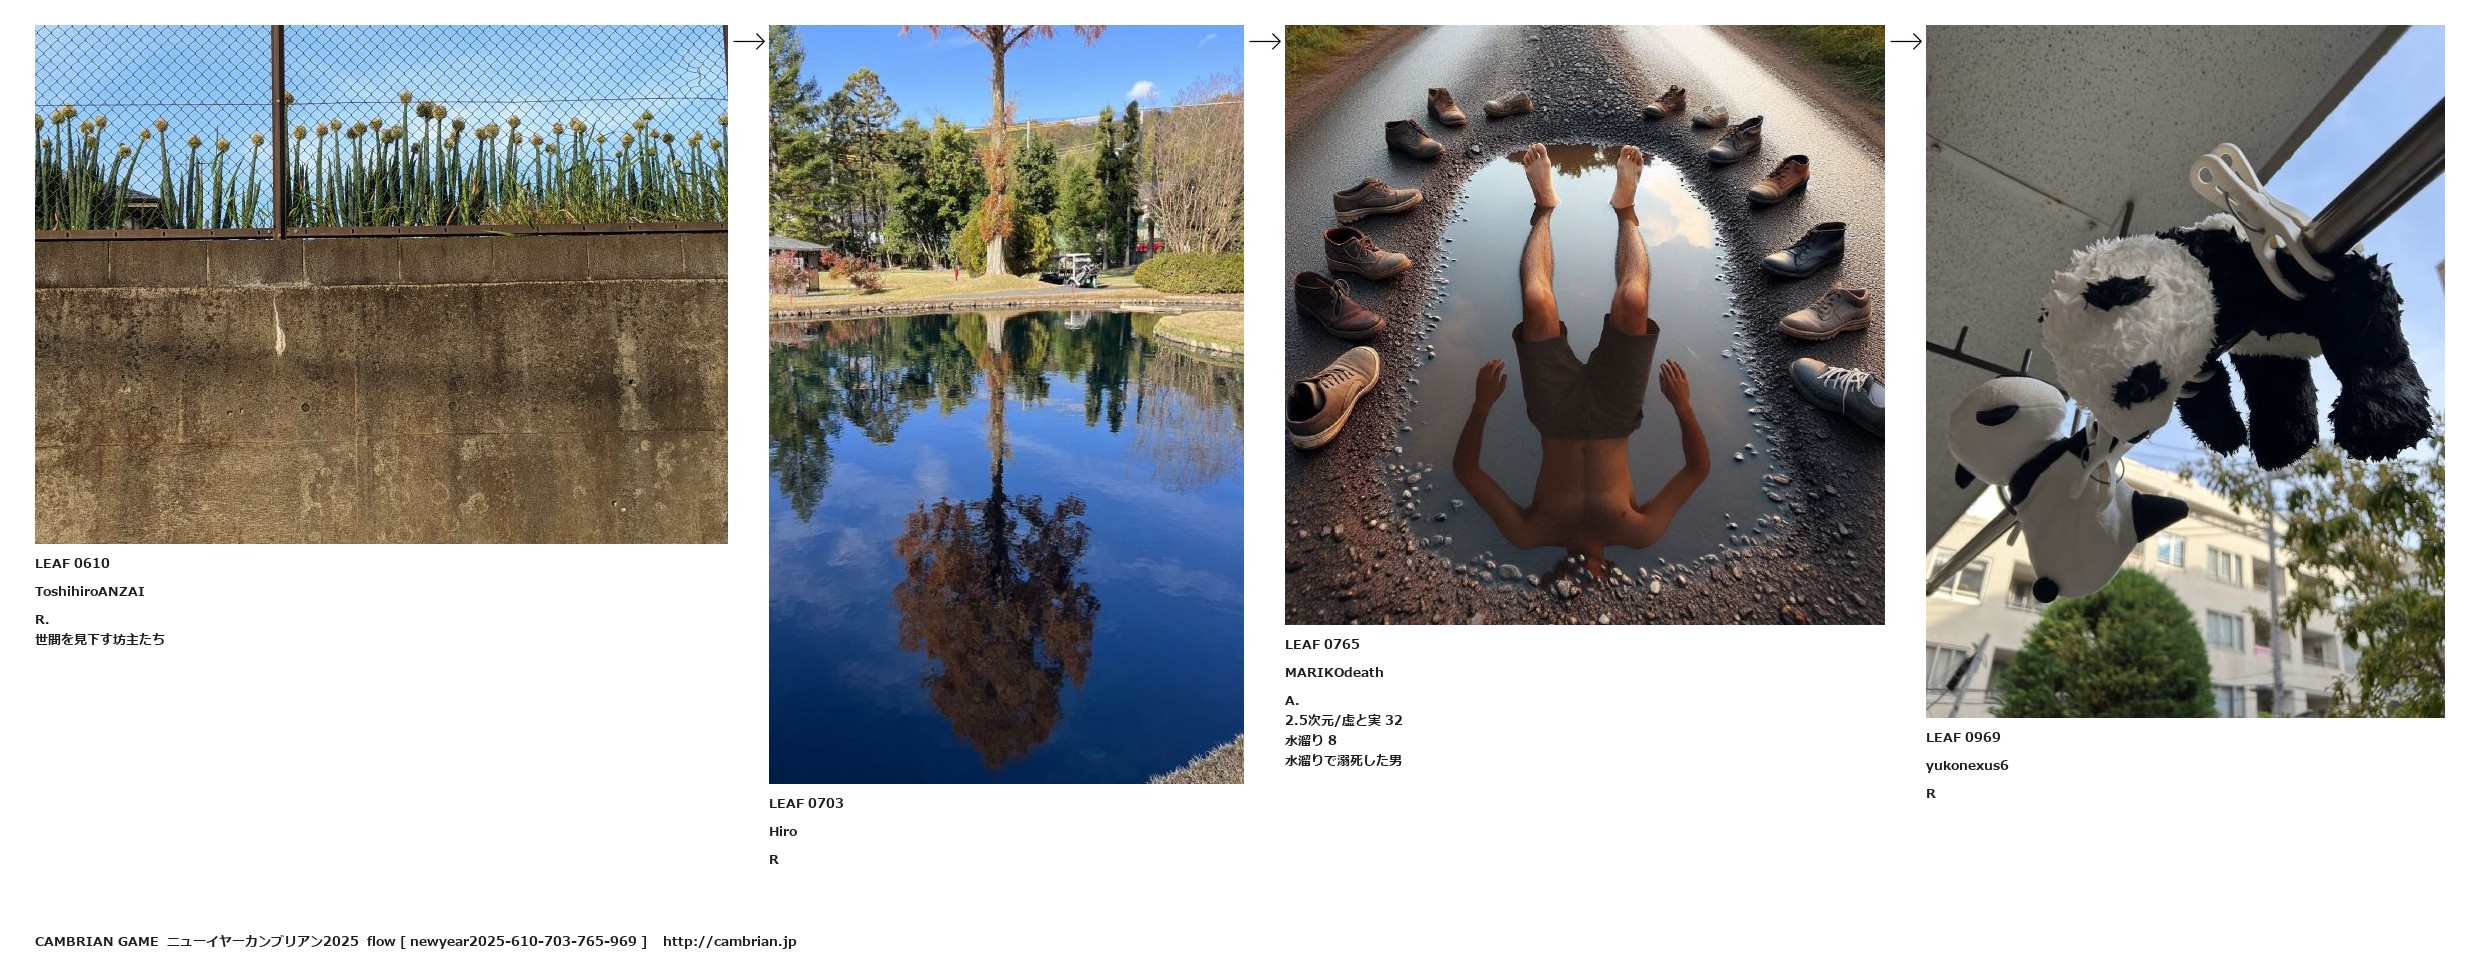
Task: Select the LEAF 0703 label
Action: [x=806, y=803]
